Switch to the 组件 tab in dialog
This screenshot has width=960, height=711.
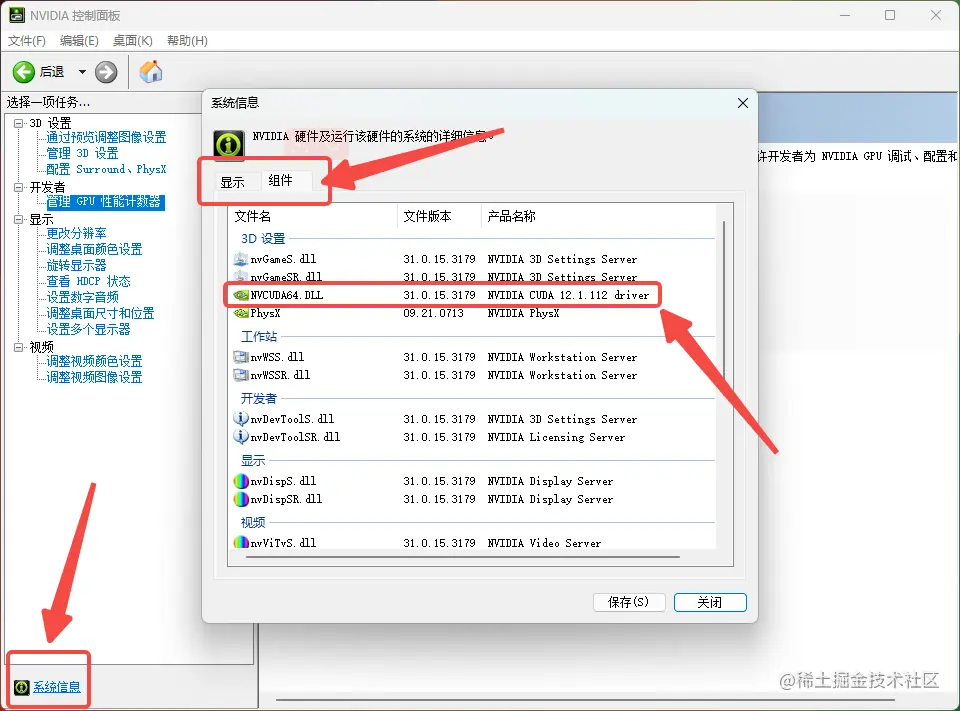(280, 180)
